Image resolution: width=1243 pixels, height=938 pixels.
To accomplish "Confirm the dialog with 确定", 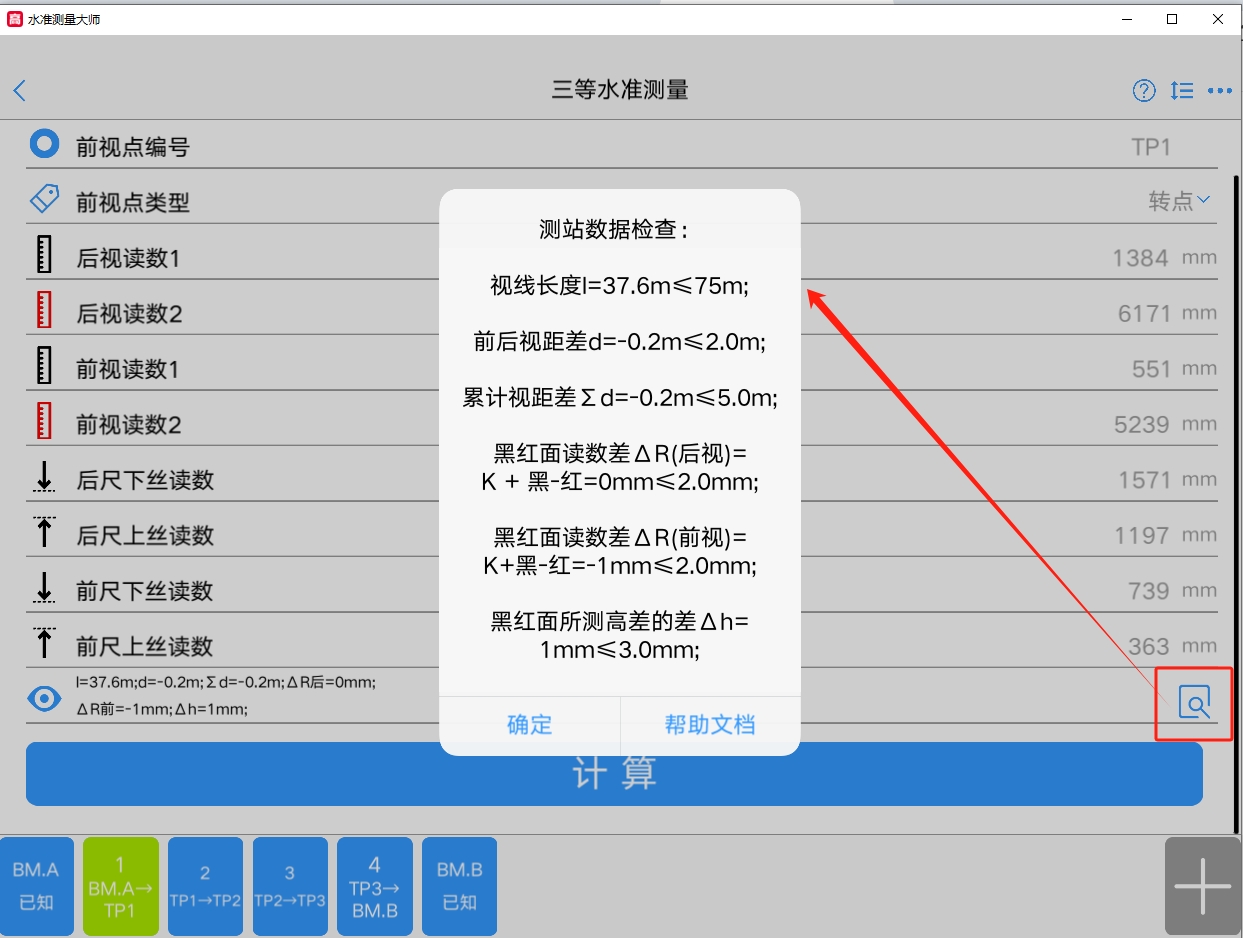I will [529, 724].
